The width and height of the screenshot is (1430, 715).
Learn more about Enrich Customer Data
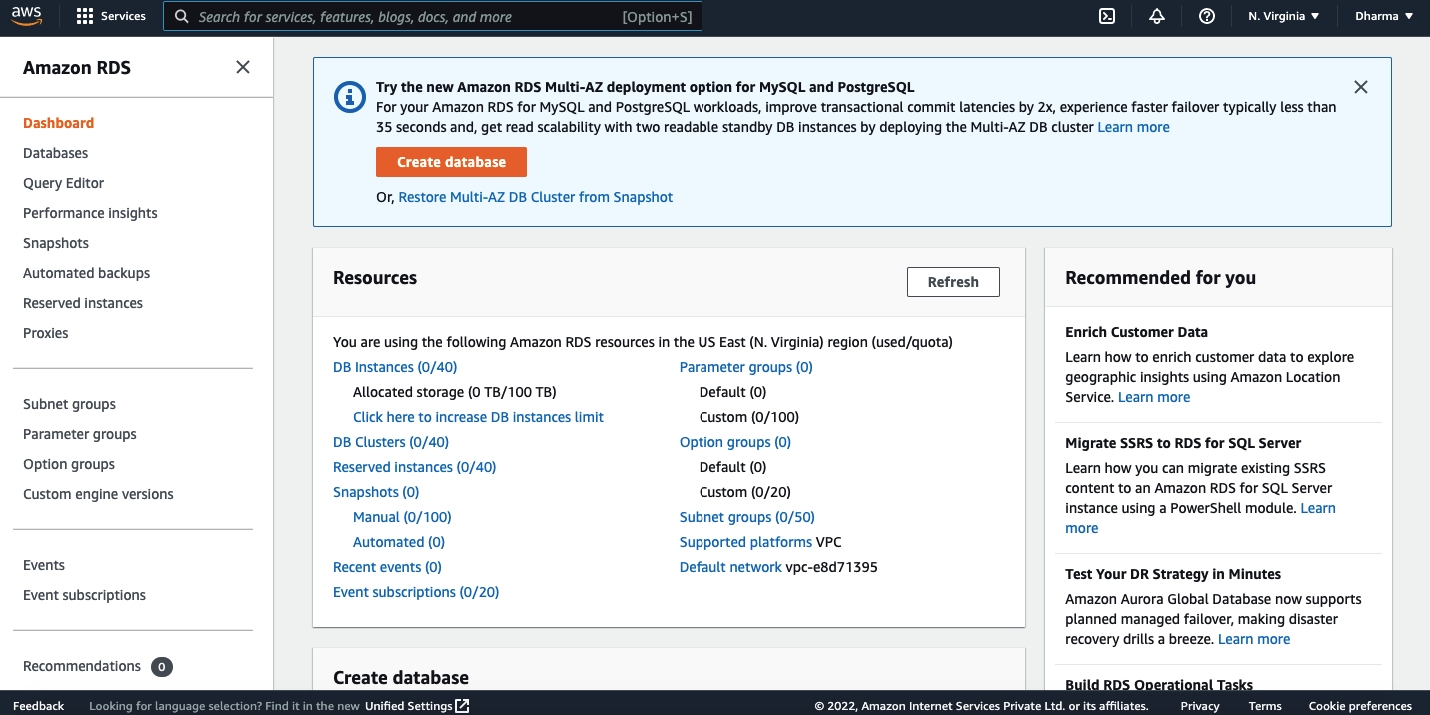point(1154,397)
